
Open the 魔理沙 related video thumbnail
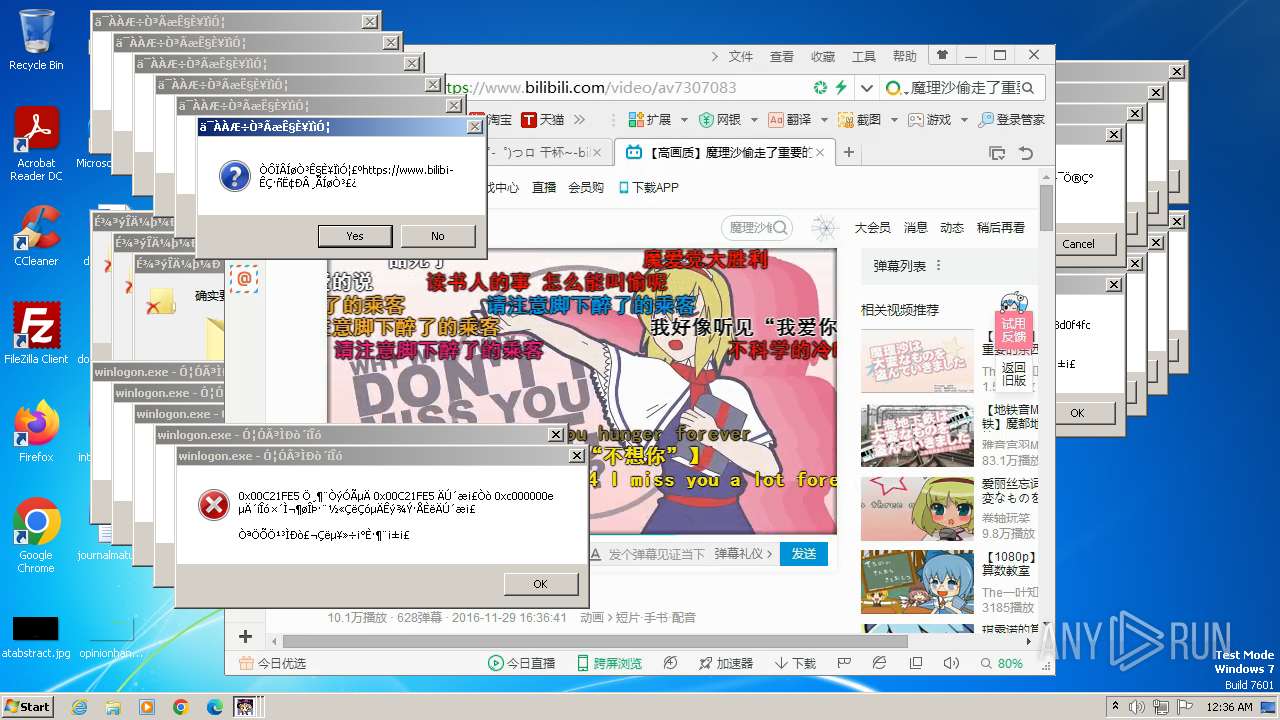click(x=917, y=361)
